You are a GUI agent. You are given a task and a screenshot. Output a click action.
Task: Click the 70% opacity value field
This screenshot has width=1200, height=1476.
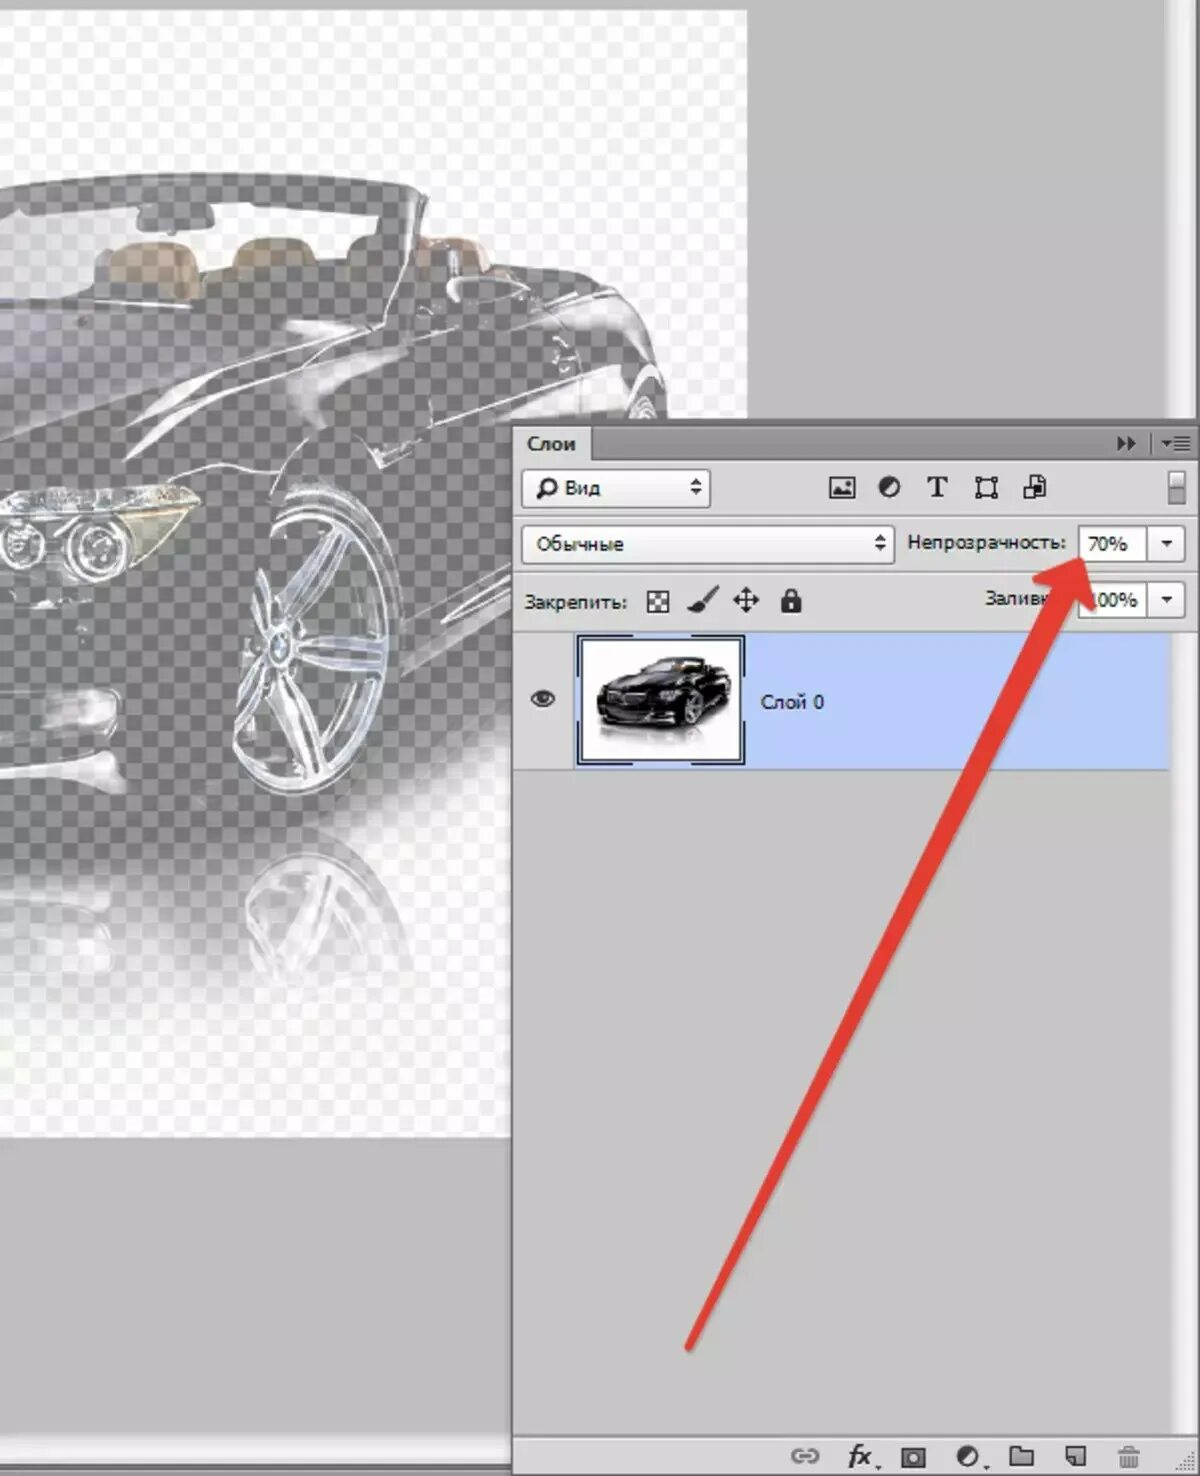pyautogui.click(x=1112, y=544)
